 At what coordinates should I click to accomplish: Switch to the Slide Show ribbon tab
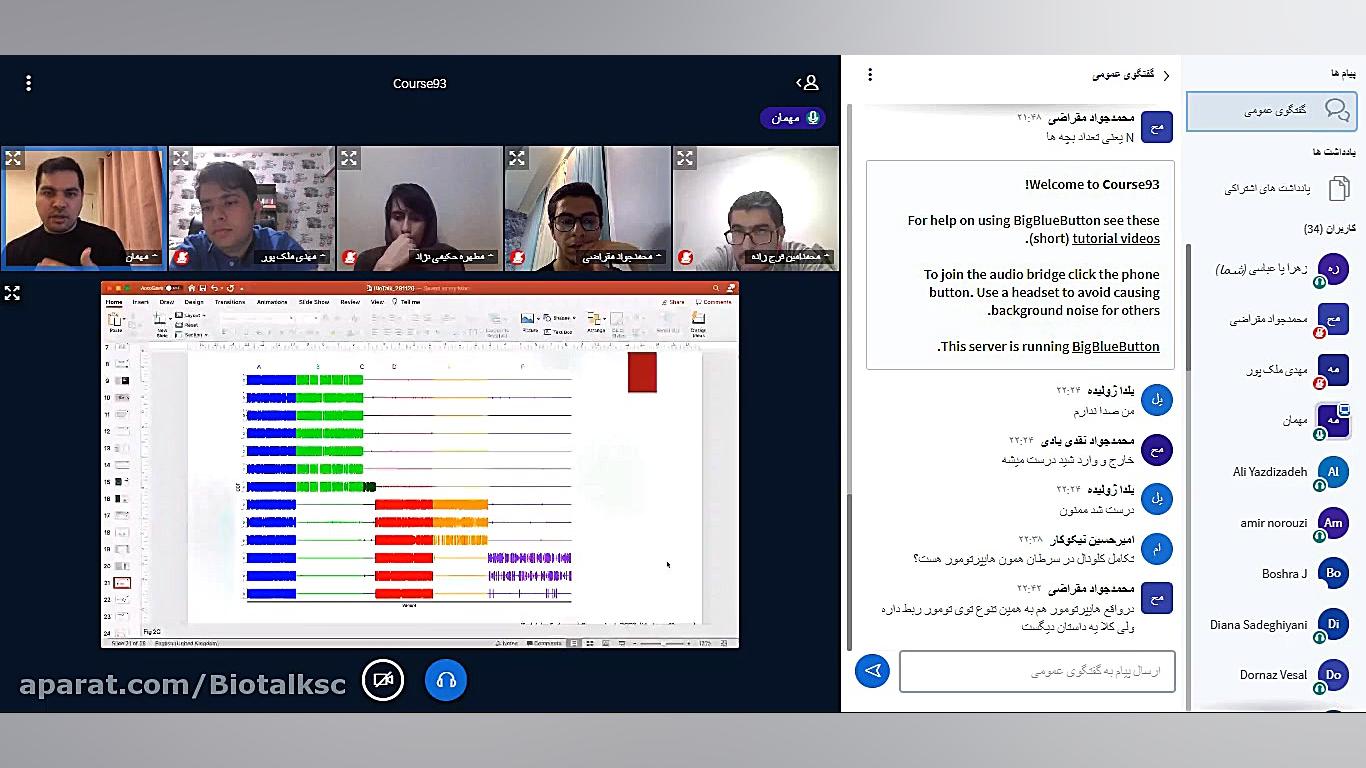tap(313, 302)
